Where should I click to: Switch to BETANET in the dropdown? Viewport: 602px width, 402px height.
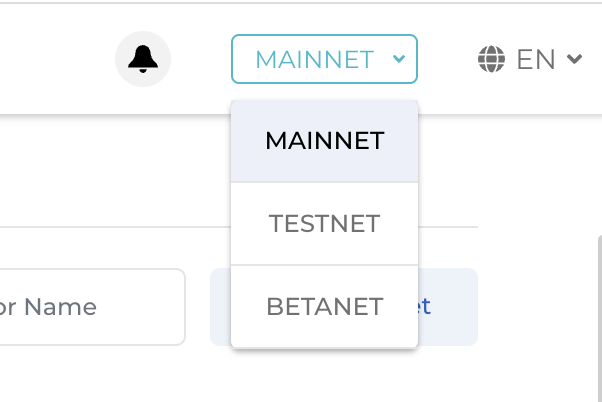click(324, 307)
